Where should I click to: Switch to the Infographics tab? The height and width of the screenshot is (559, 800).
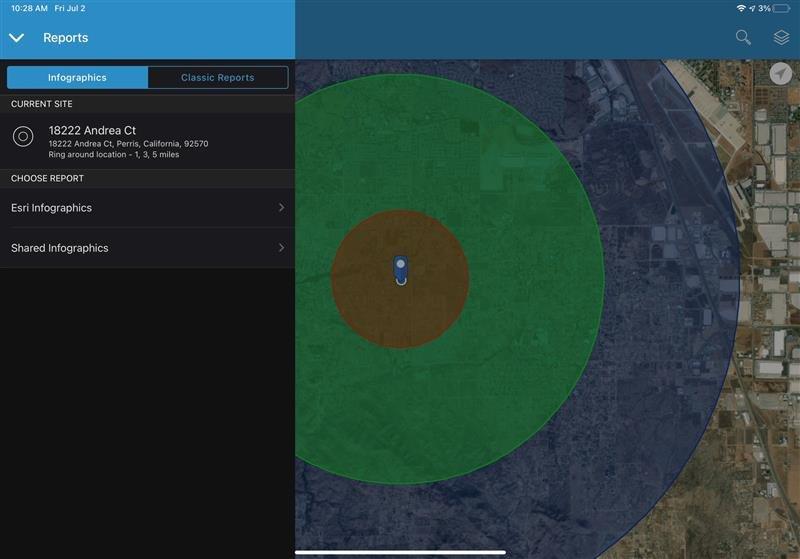[x=78, y=78]
